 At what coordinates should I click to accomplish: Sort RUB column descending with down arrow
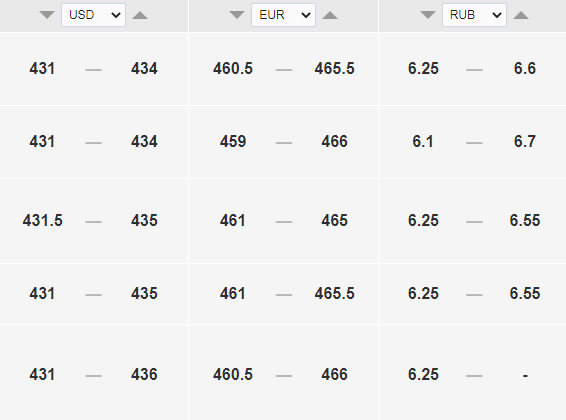[x=428, y=15]
